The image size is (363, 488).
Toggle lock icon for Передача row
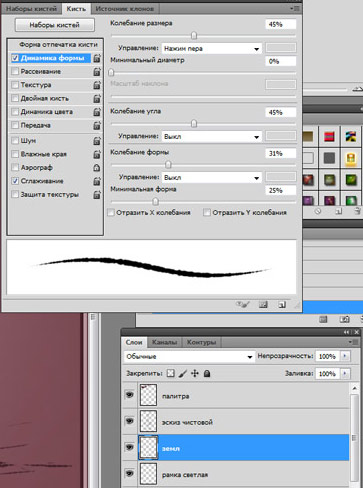click(97, 125)
